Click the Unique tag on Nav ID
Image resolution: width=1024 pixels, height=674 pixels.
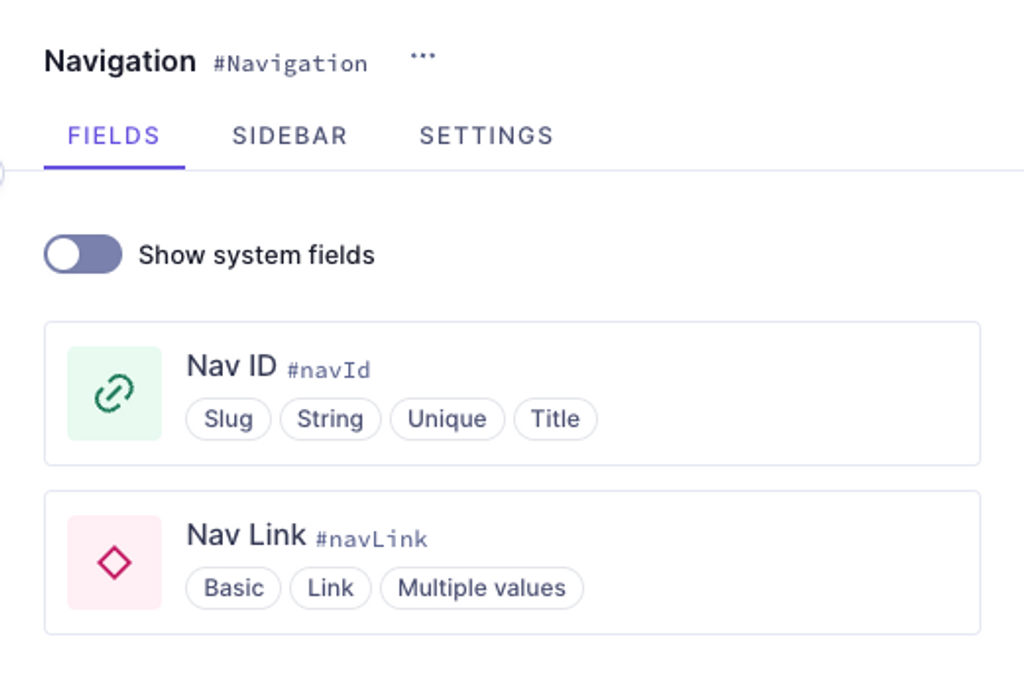pos(447,419)
